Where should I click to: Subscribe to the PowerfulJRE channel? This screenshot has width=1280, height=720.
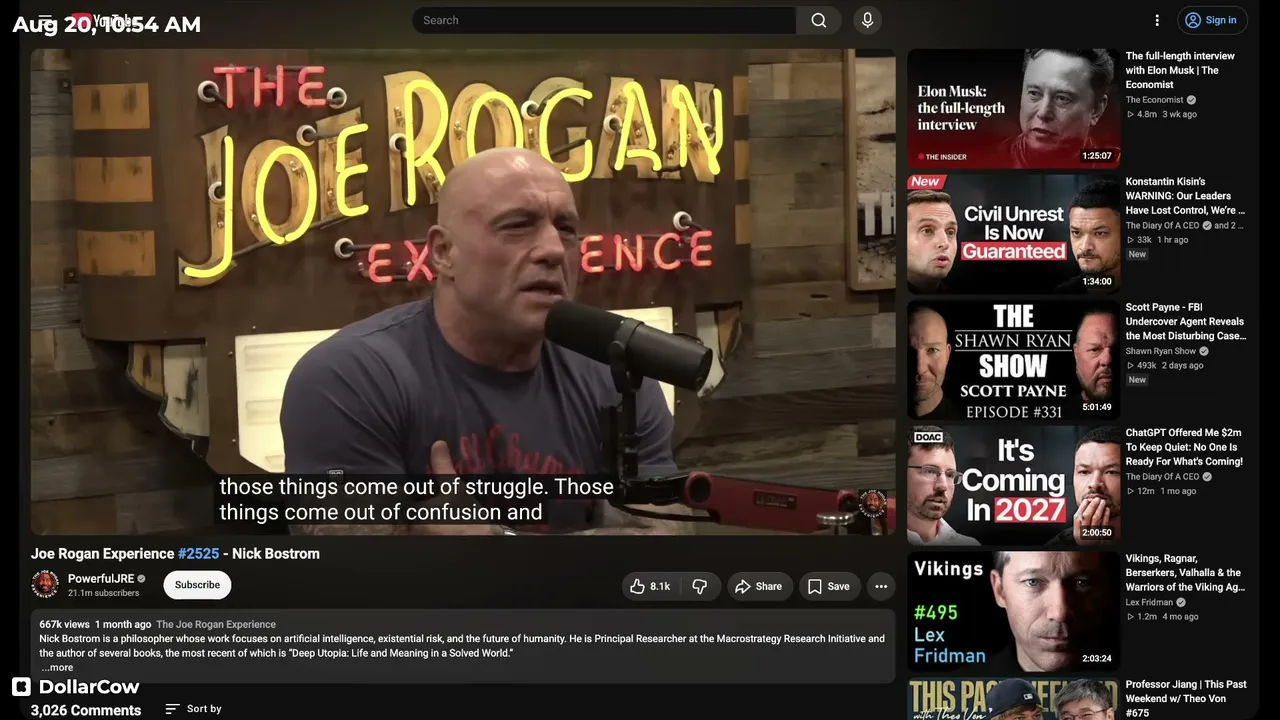point(197,585)
